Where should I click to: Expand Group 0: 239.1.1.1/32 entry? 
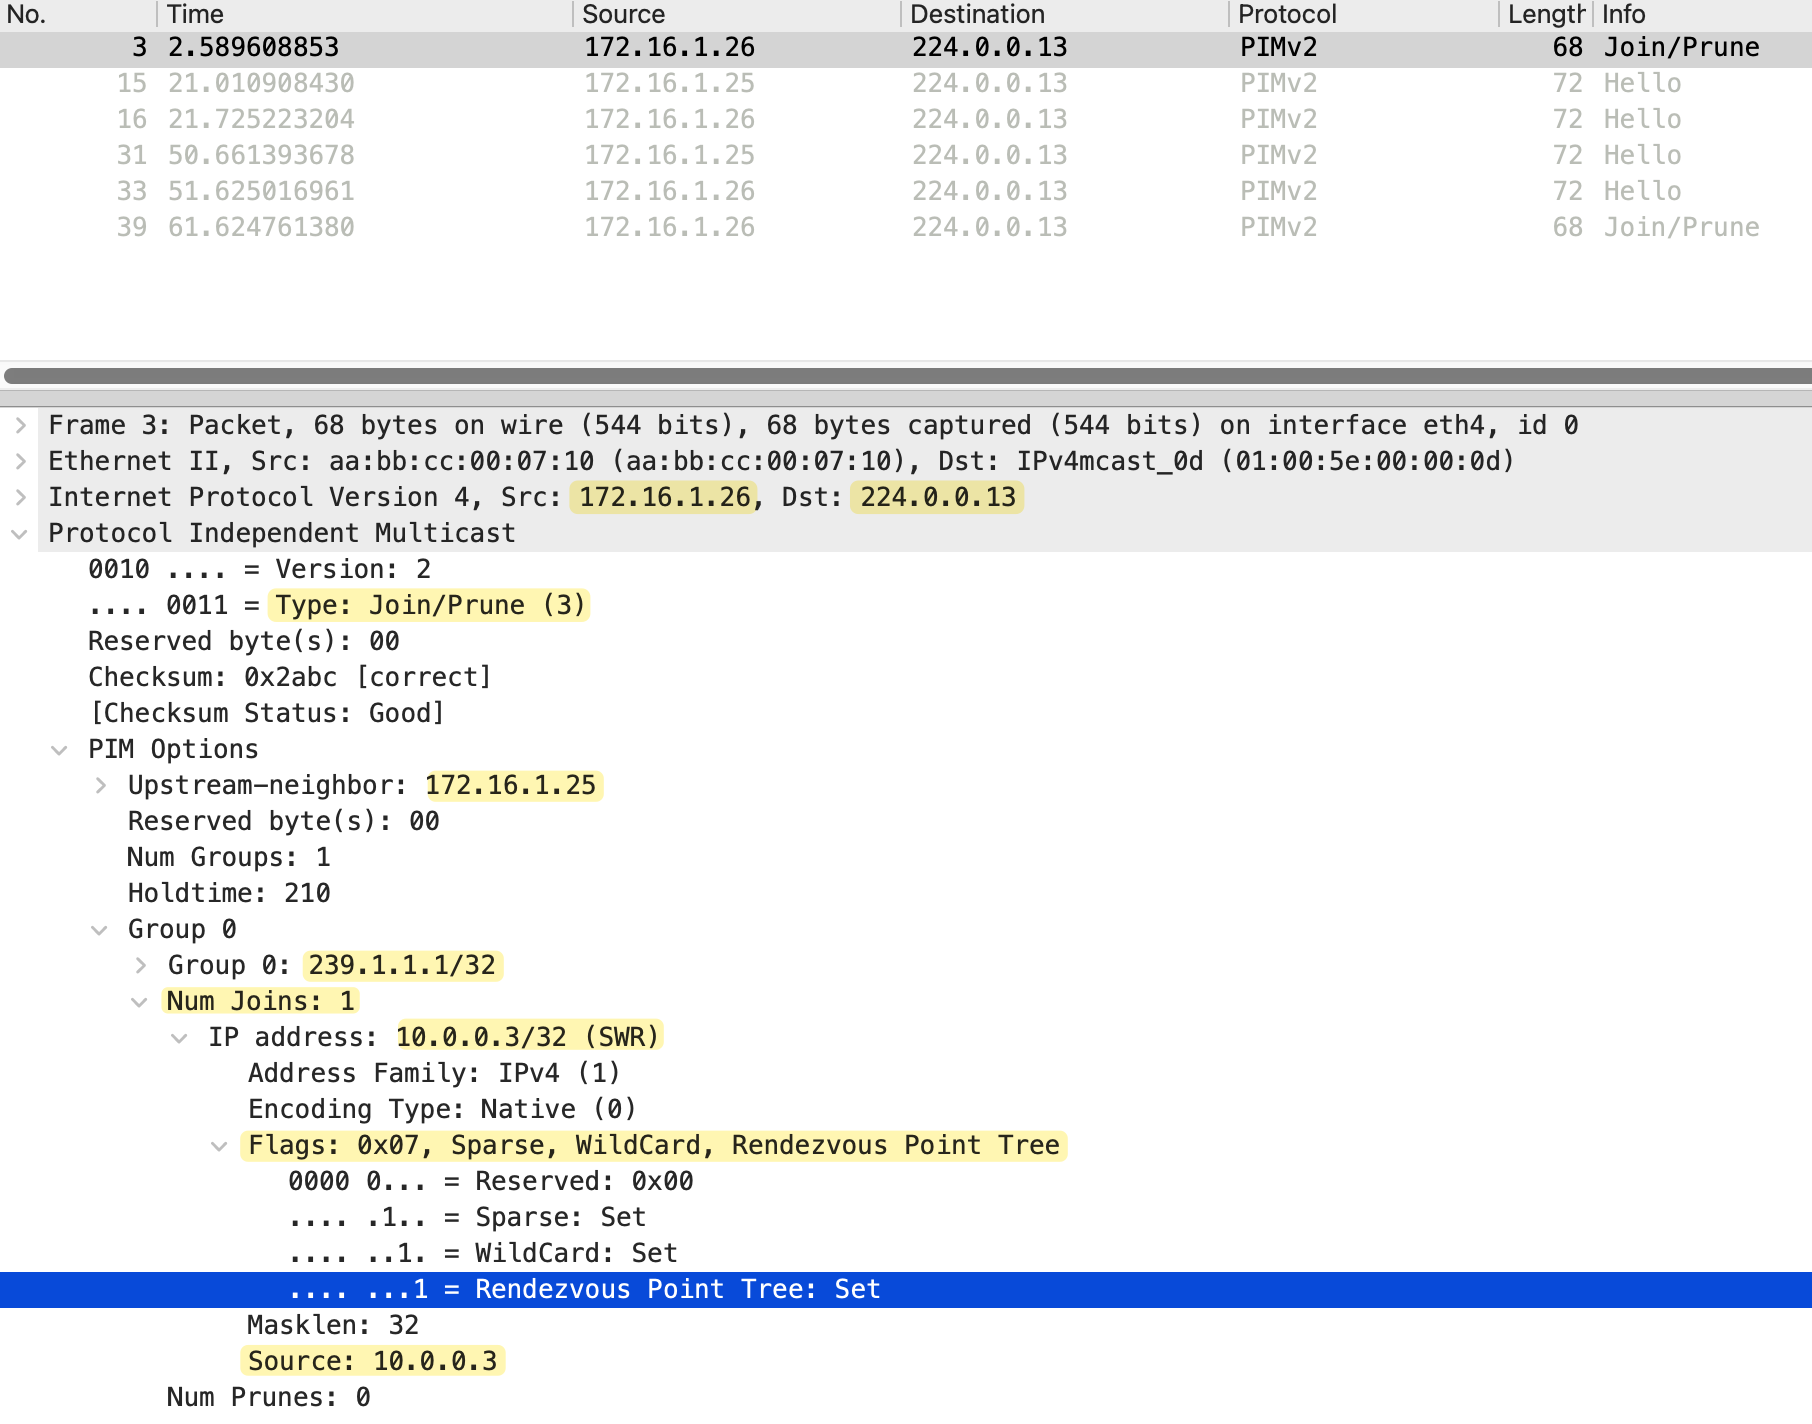tap(140, 966)
